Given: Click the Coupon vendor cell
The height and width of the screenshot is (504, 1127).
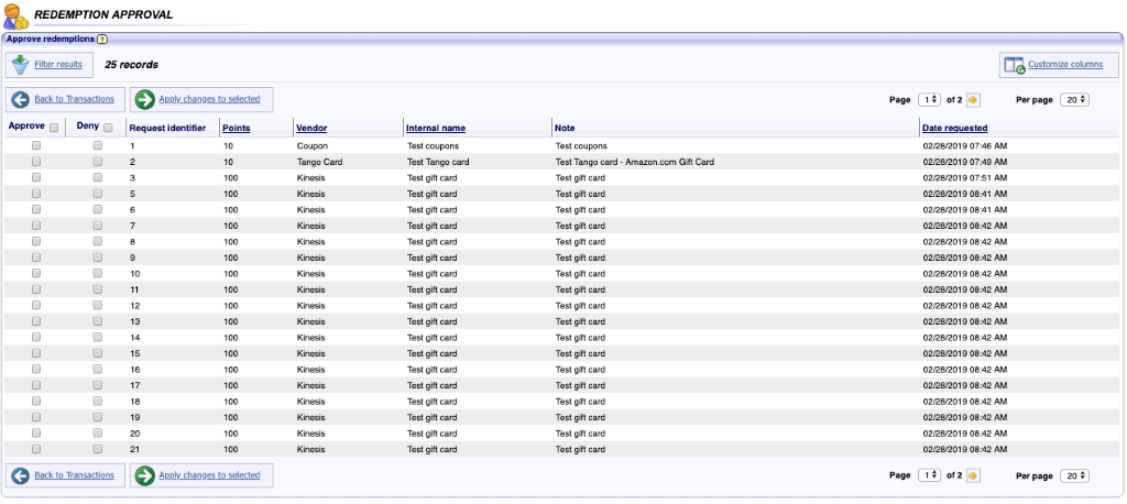Looking at the screenshot, I should pyautogui.click(x=312, y=146).
